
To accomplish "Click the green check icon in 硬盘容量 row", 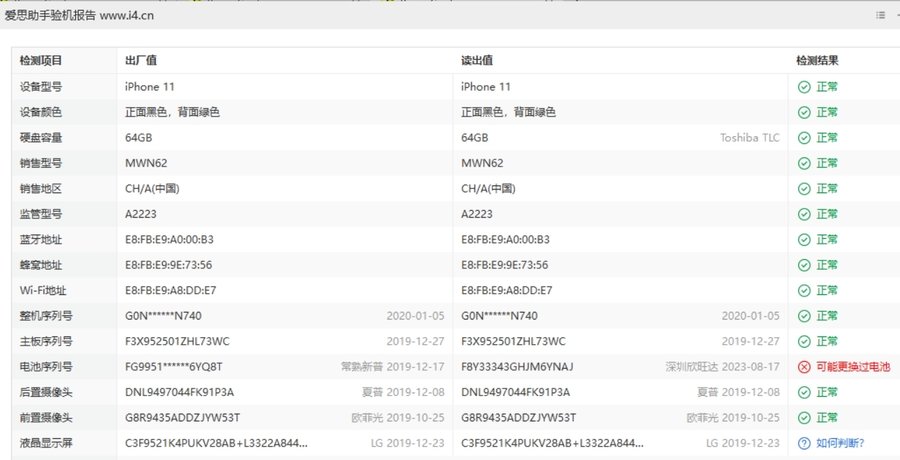I will coord(804,138).
